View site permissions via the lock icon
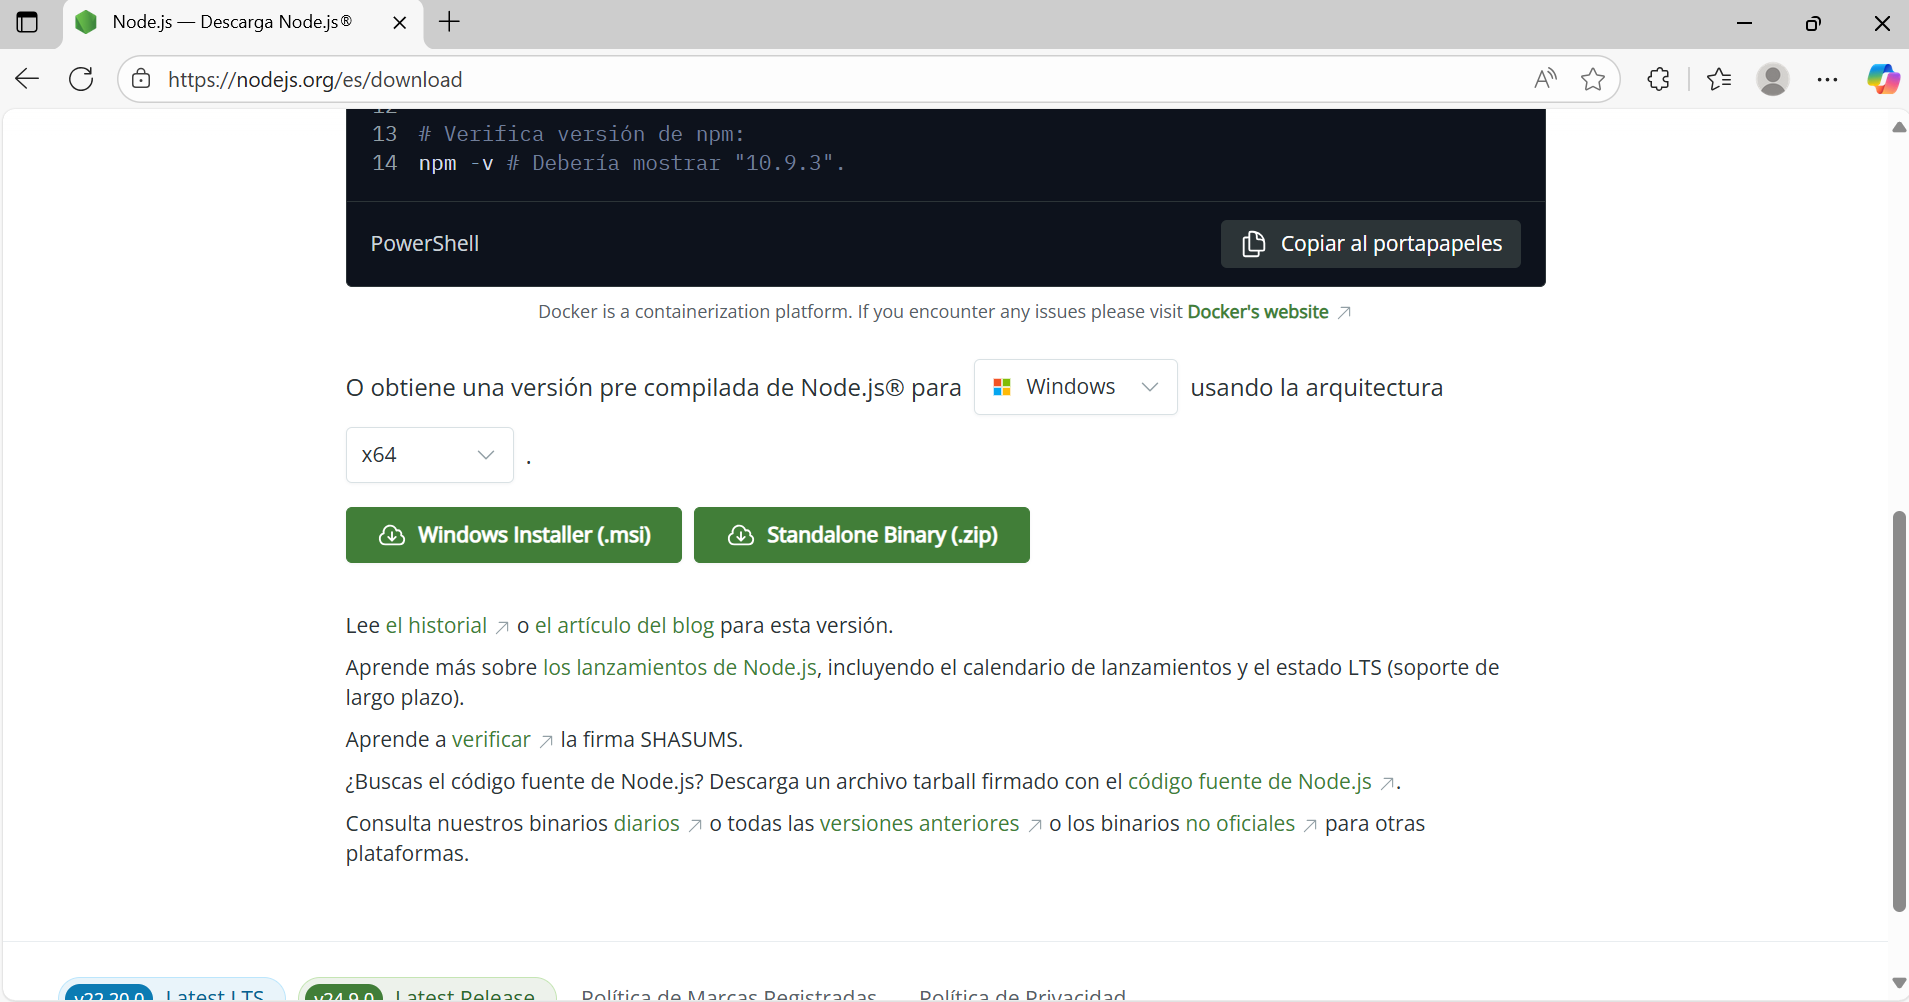Screen dimensions: 1909x1002 click(141, 80)
